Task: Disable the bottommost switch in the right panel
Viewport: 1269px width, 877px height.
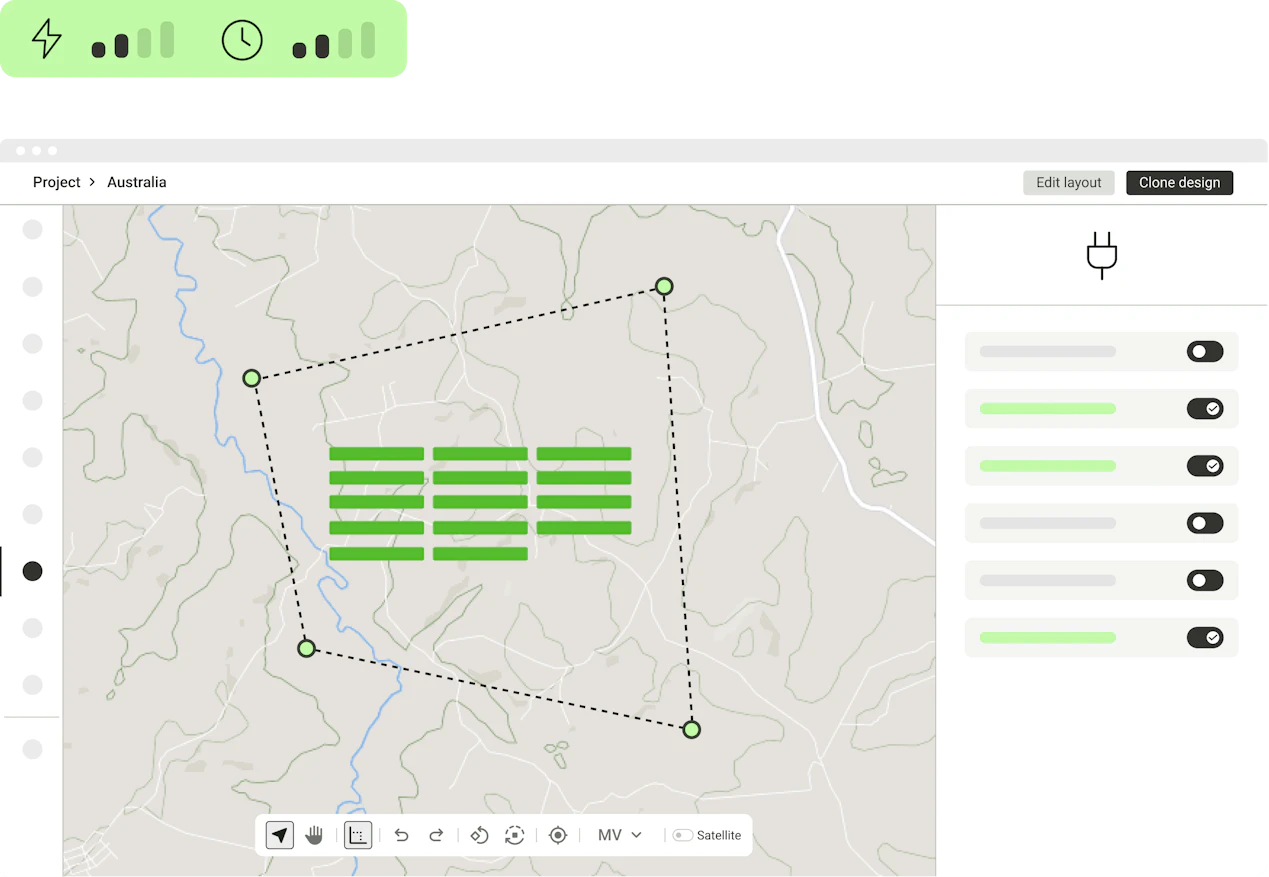Action: (1205, 638)
